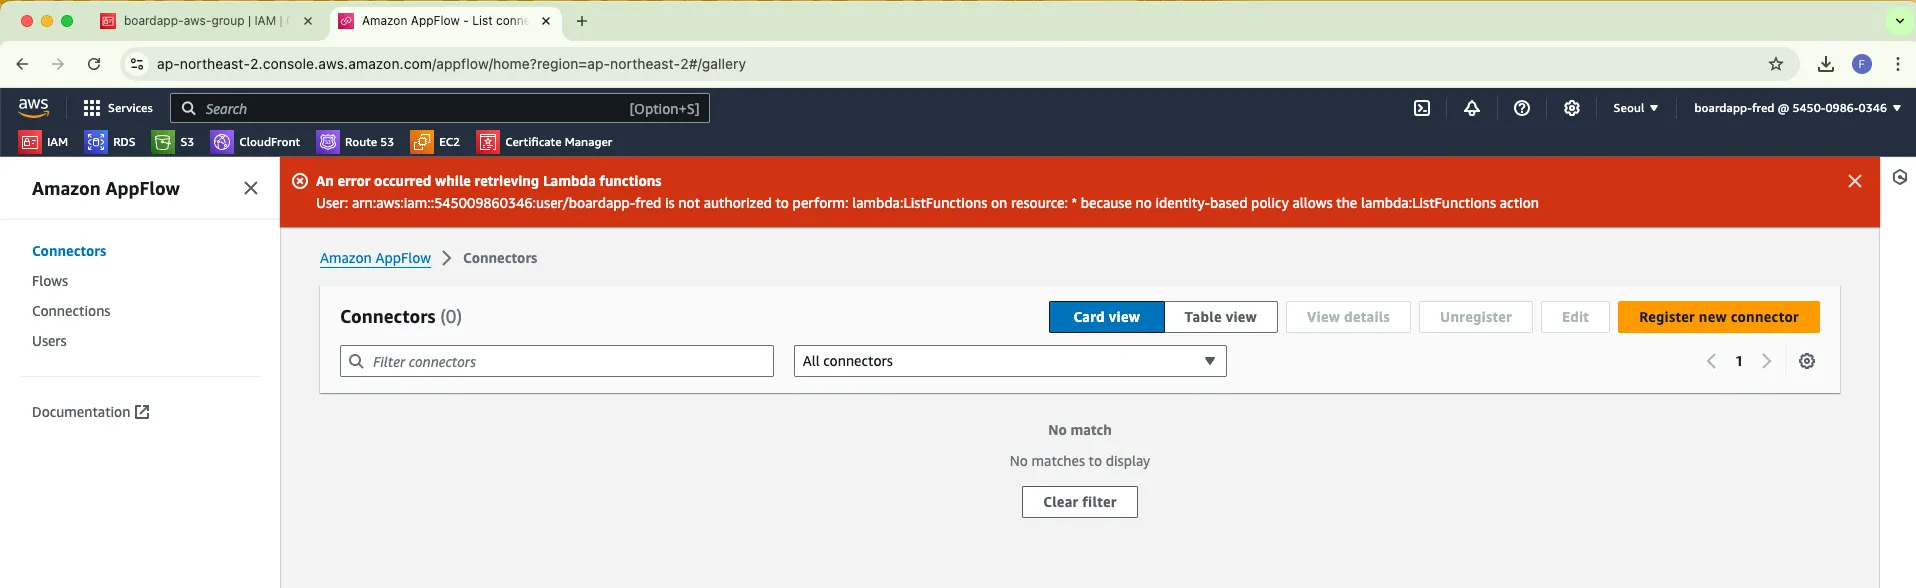This screenshot has height=588, width=1916.
Task: Collapse the Amazon AppFlow side navigation
Action: pos(251,188)
